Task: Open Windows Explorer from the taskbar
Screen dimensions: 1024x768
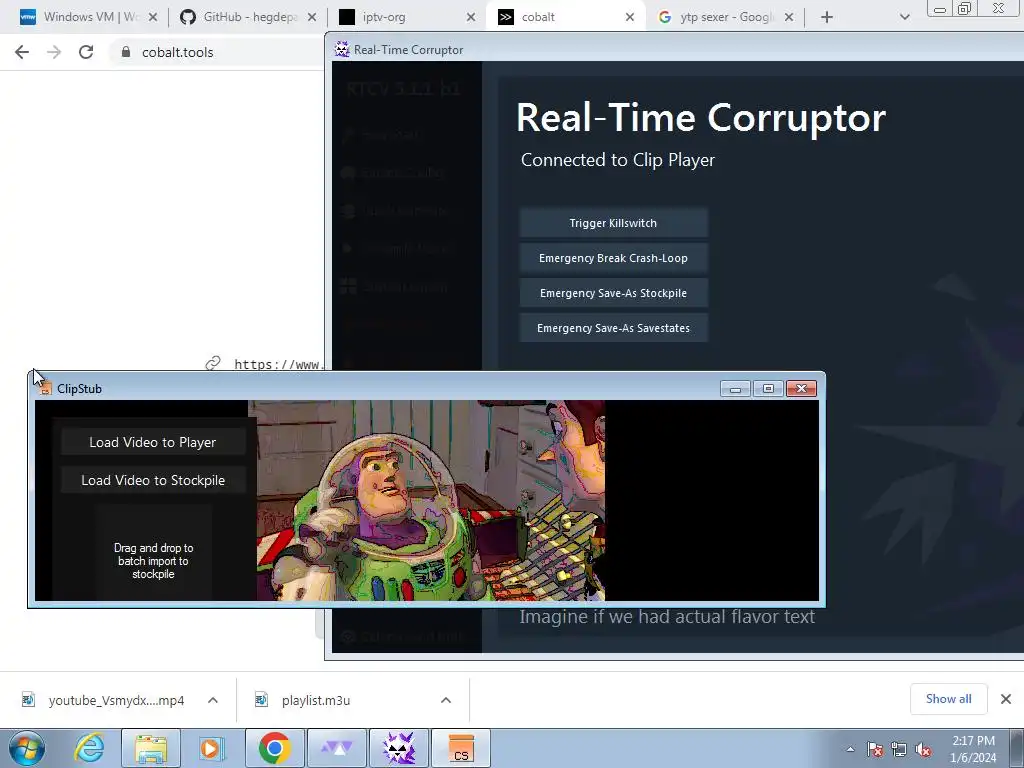Action: (151, 748)
